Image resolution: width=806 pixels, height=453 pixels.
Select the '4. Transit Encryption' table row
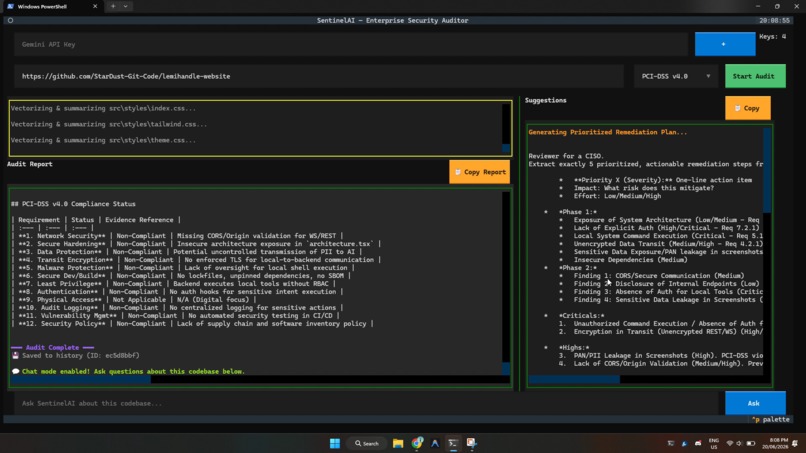coord(196,260)
